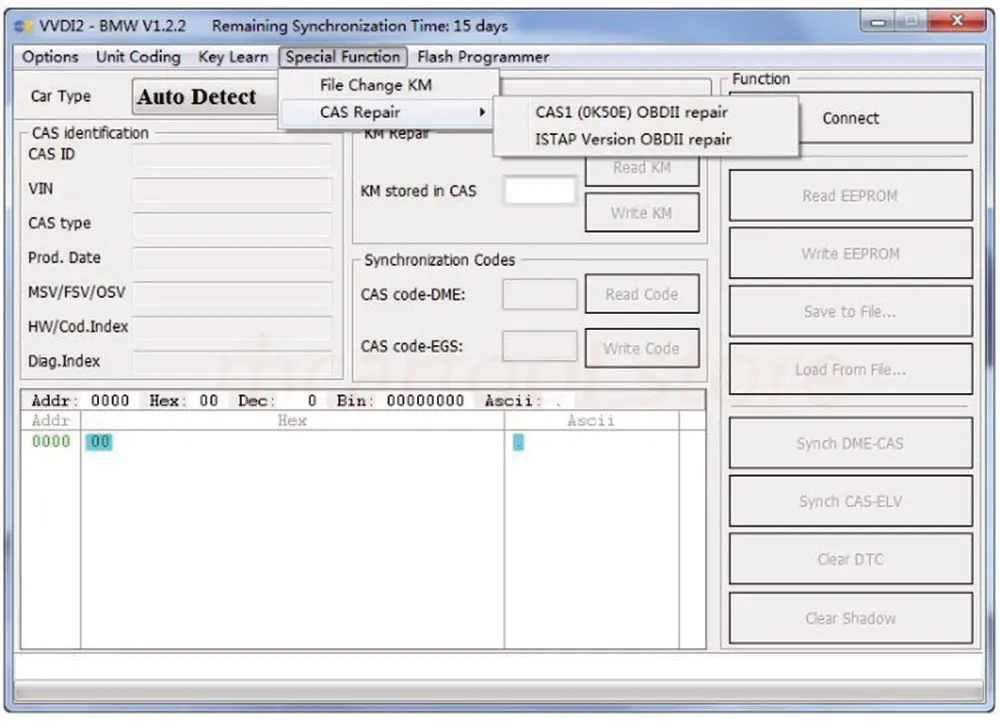The image size is (1000, 727).
Task: Click the CAS code-EGS field
Action: coord(540,346)
